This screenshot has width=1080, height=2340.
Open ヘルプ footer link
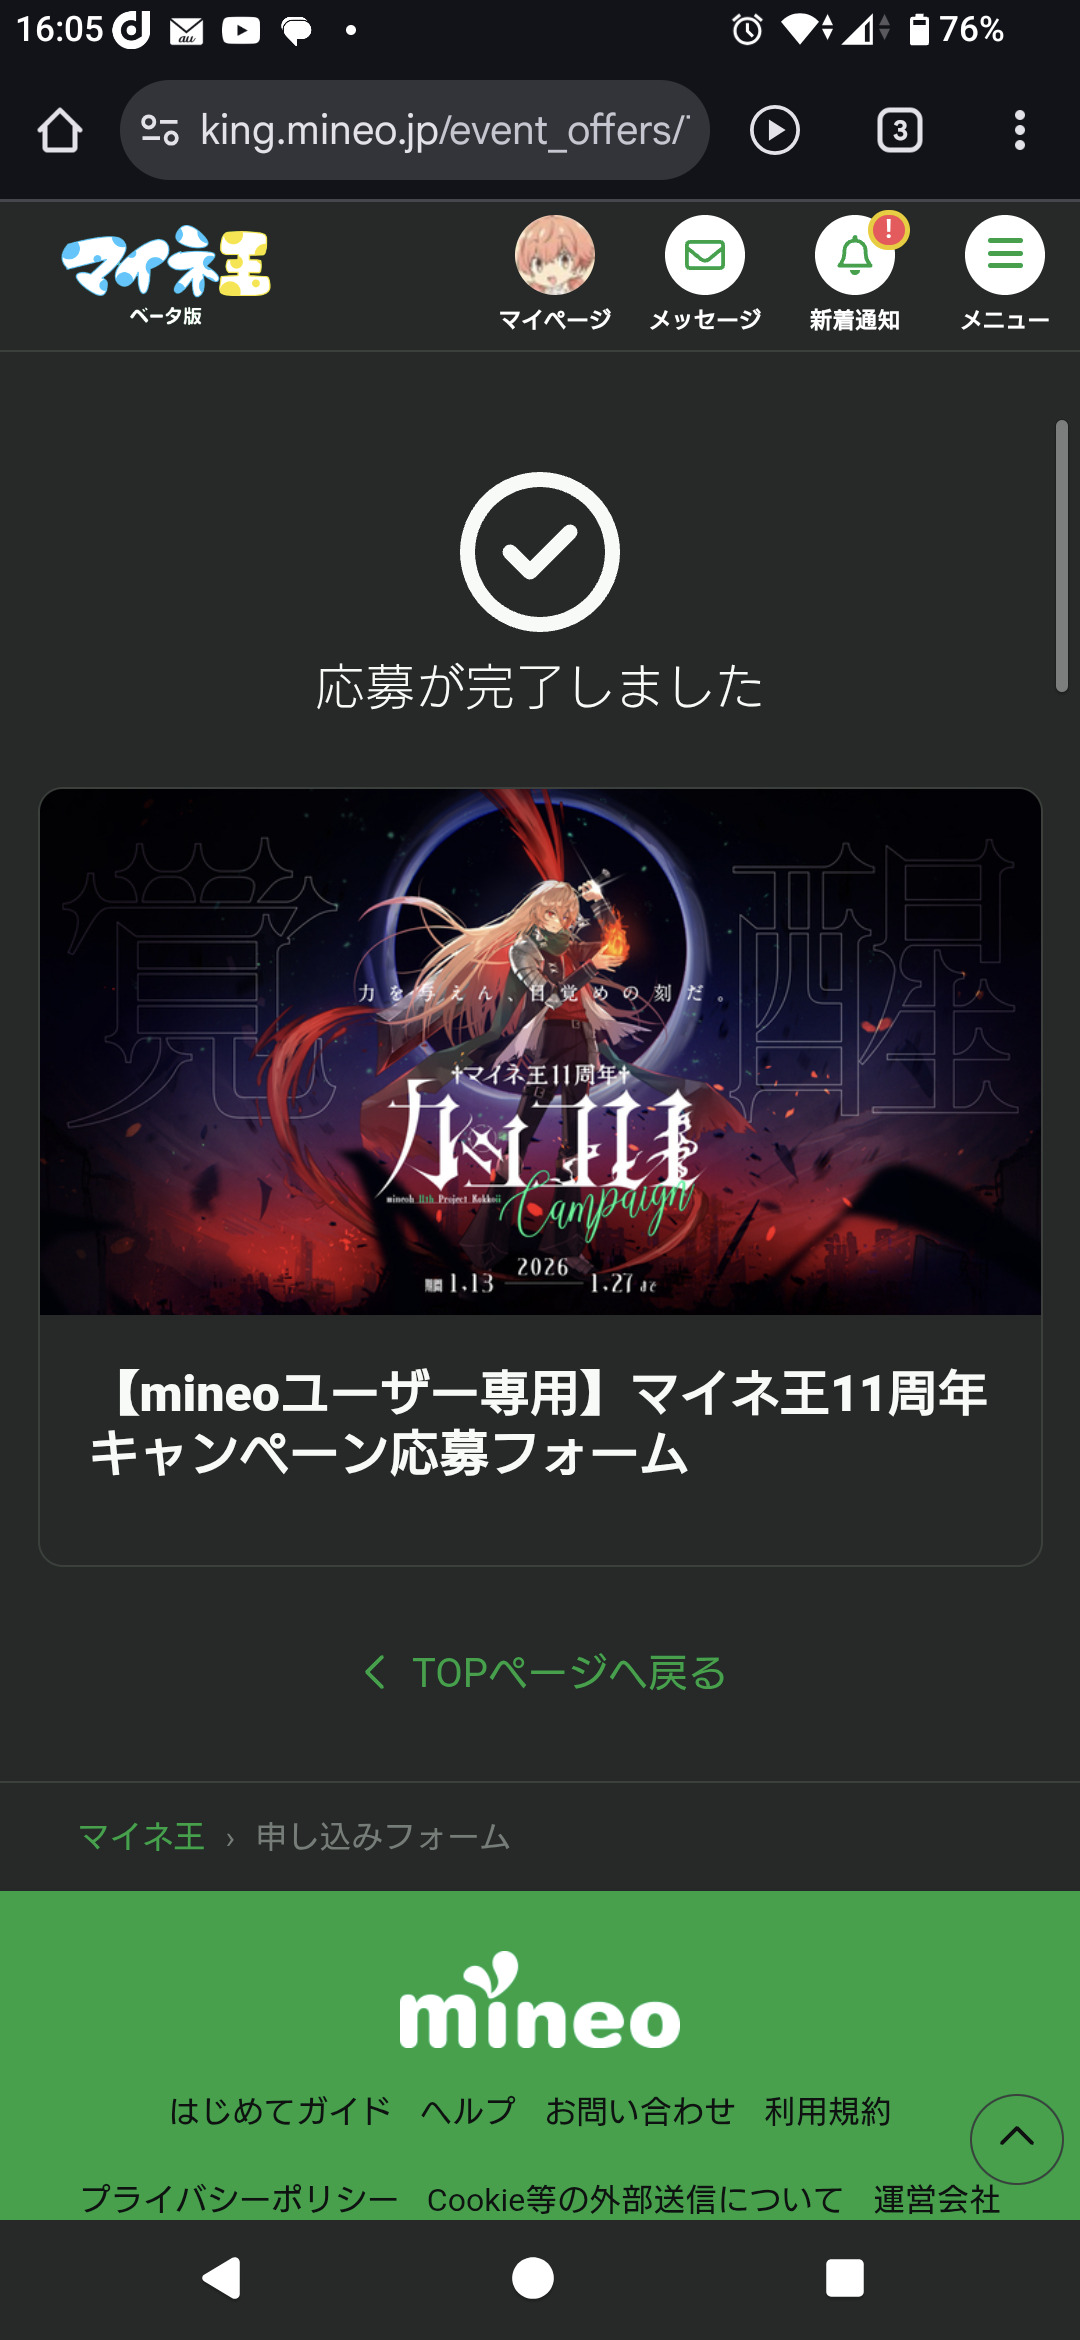coord(468,2111)
